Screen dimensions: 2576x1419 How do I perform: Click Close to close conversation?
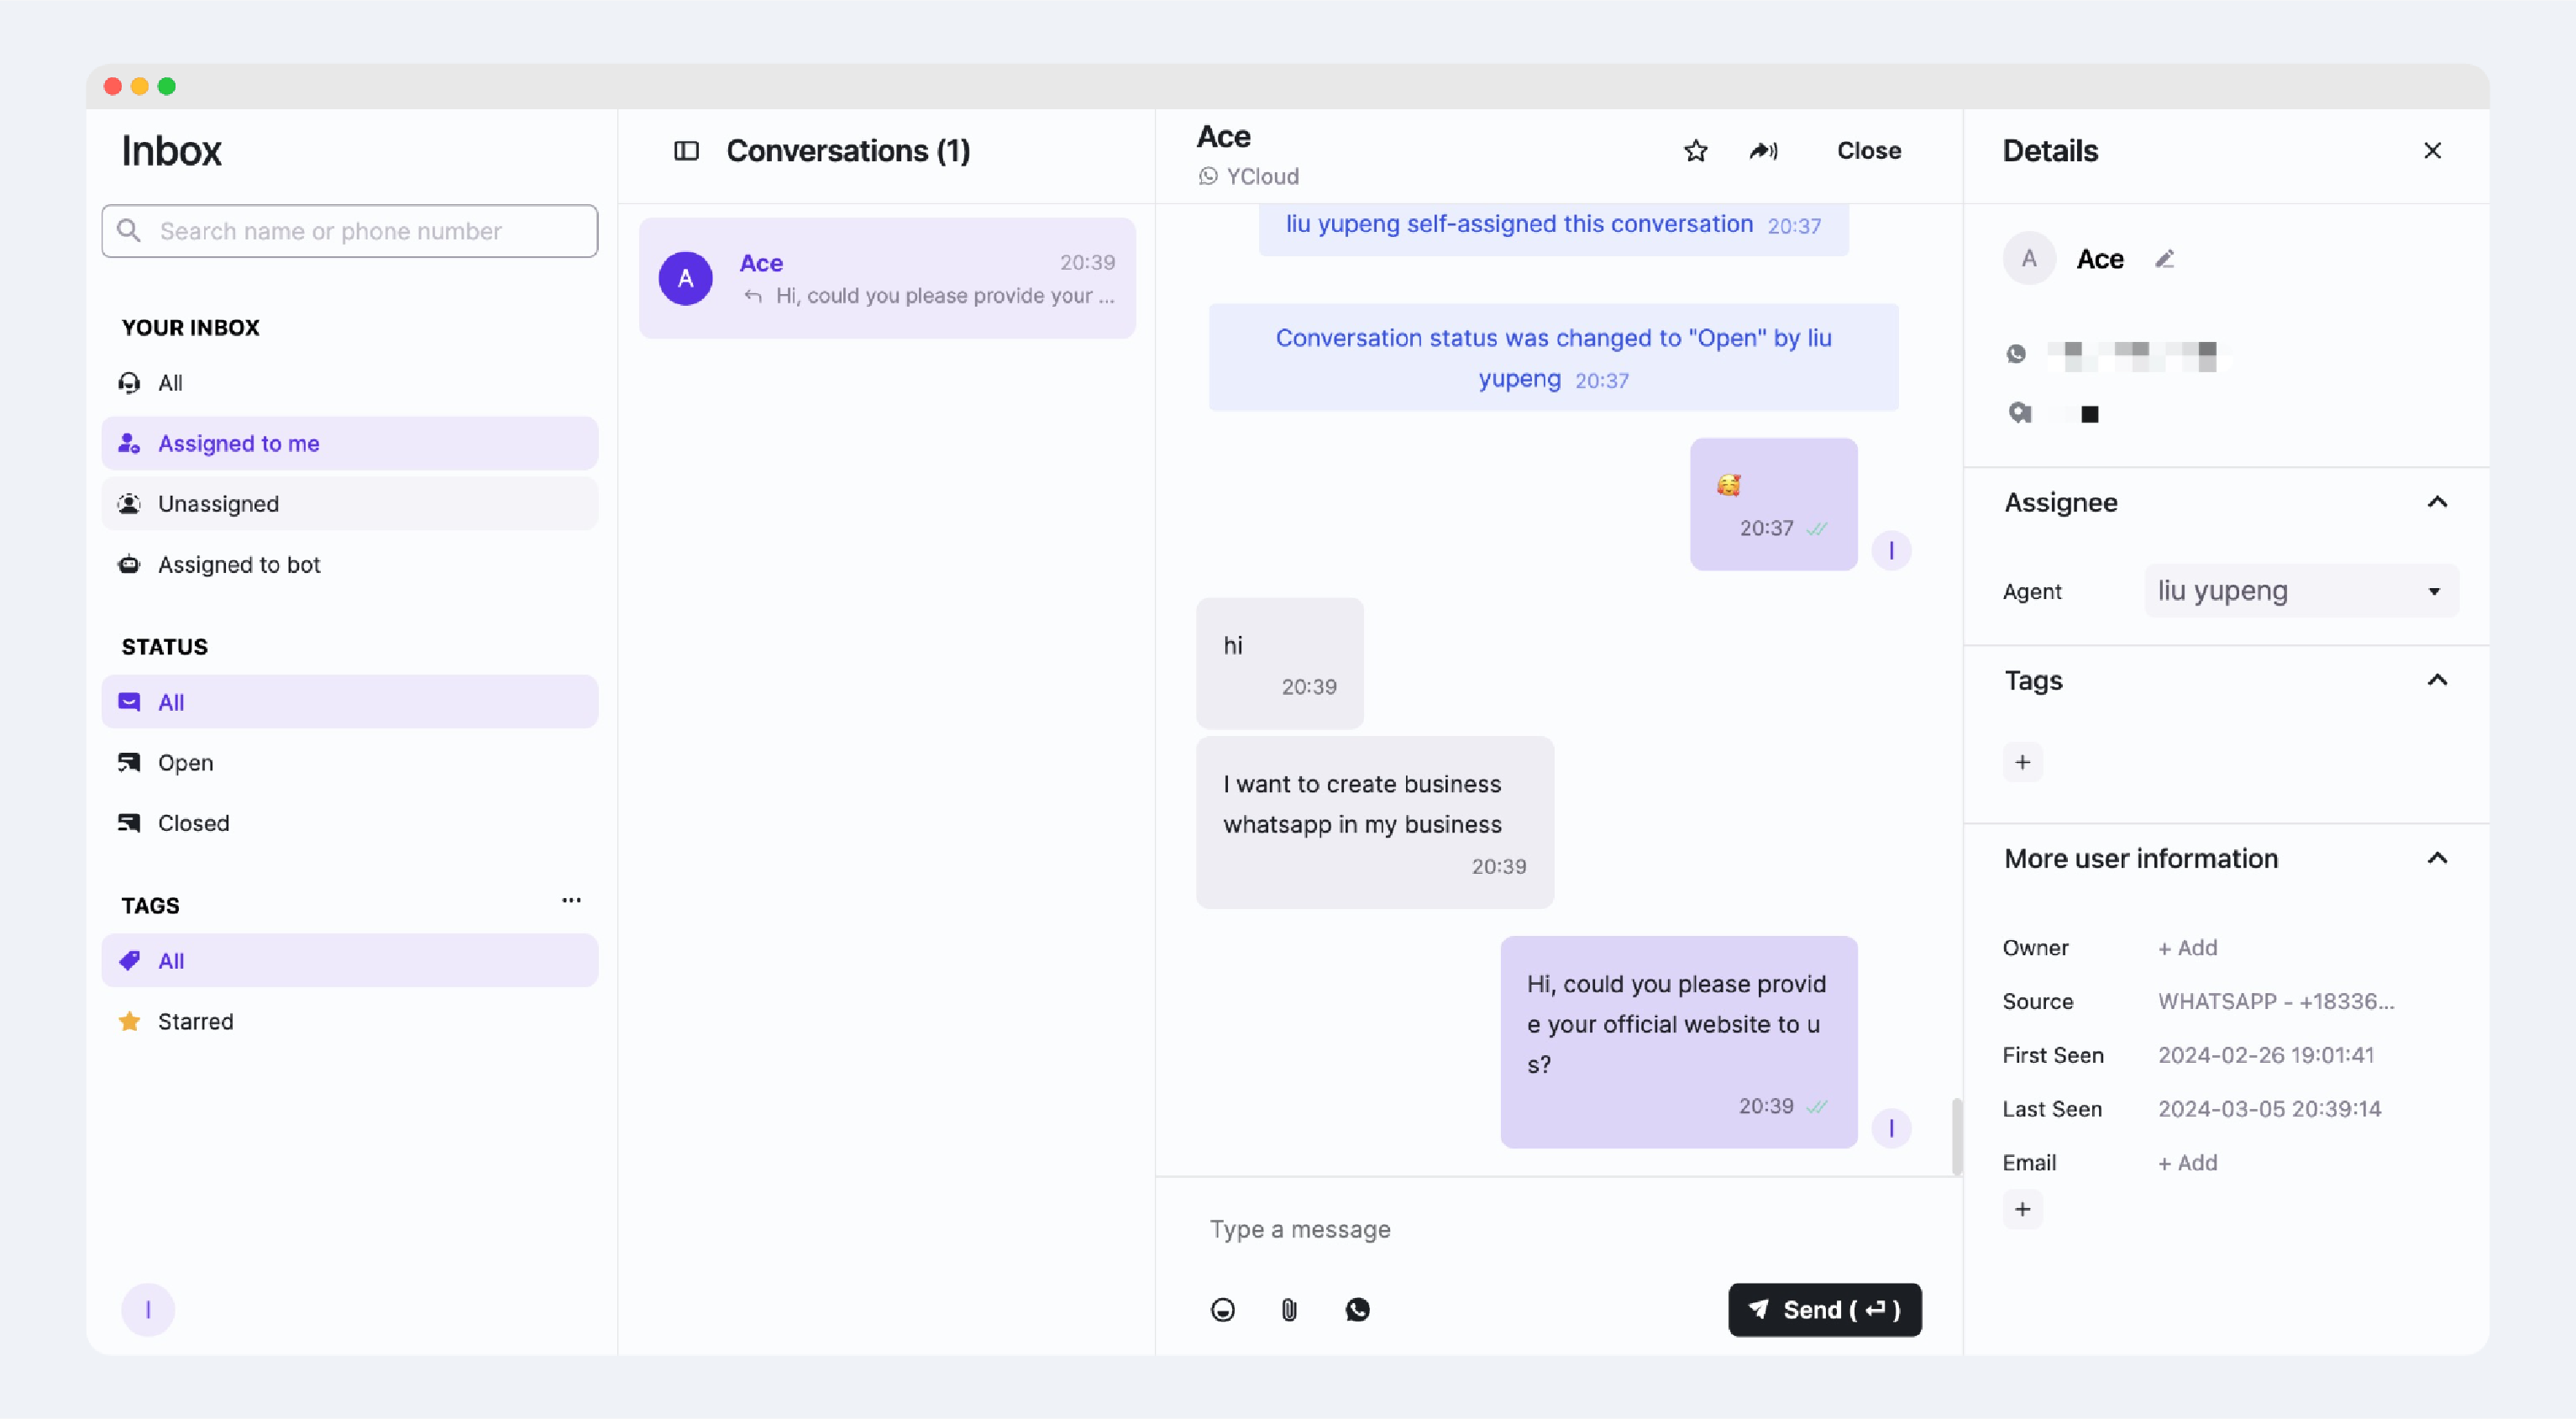[x=1868, y=151]
